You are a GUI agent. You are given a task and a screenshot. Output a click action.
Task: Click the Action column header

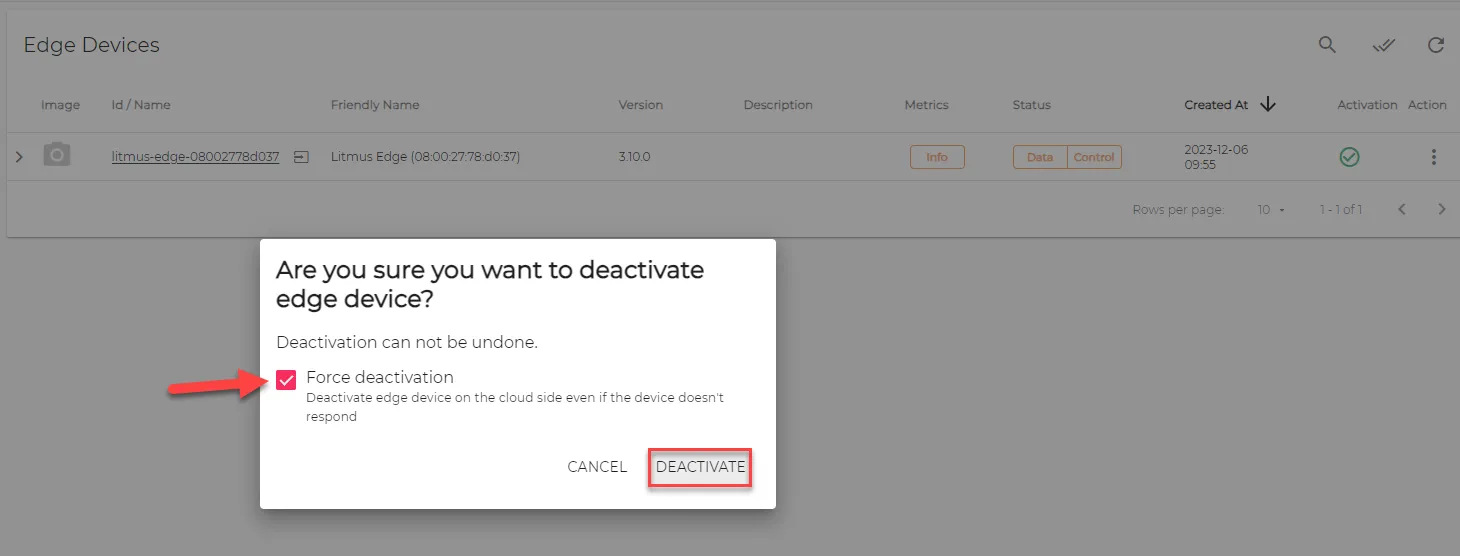[x=1427, y=104]
